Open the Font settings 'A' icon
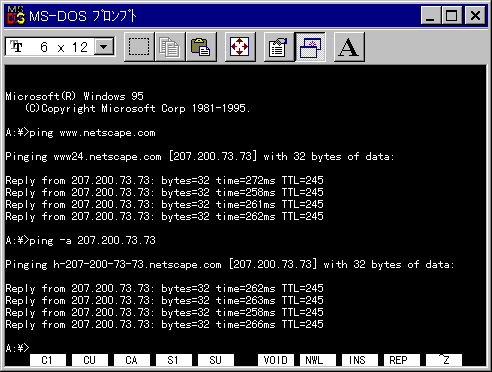The image size is (492, 372). 349,47
